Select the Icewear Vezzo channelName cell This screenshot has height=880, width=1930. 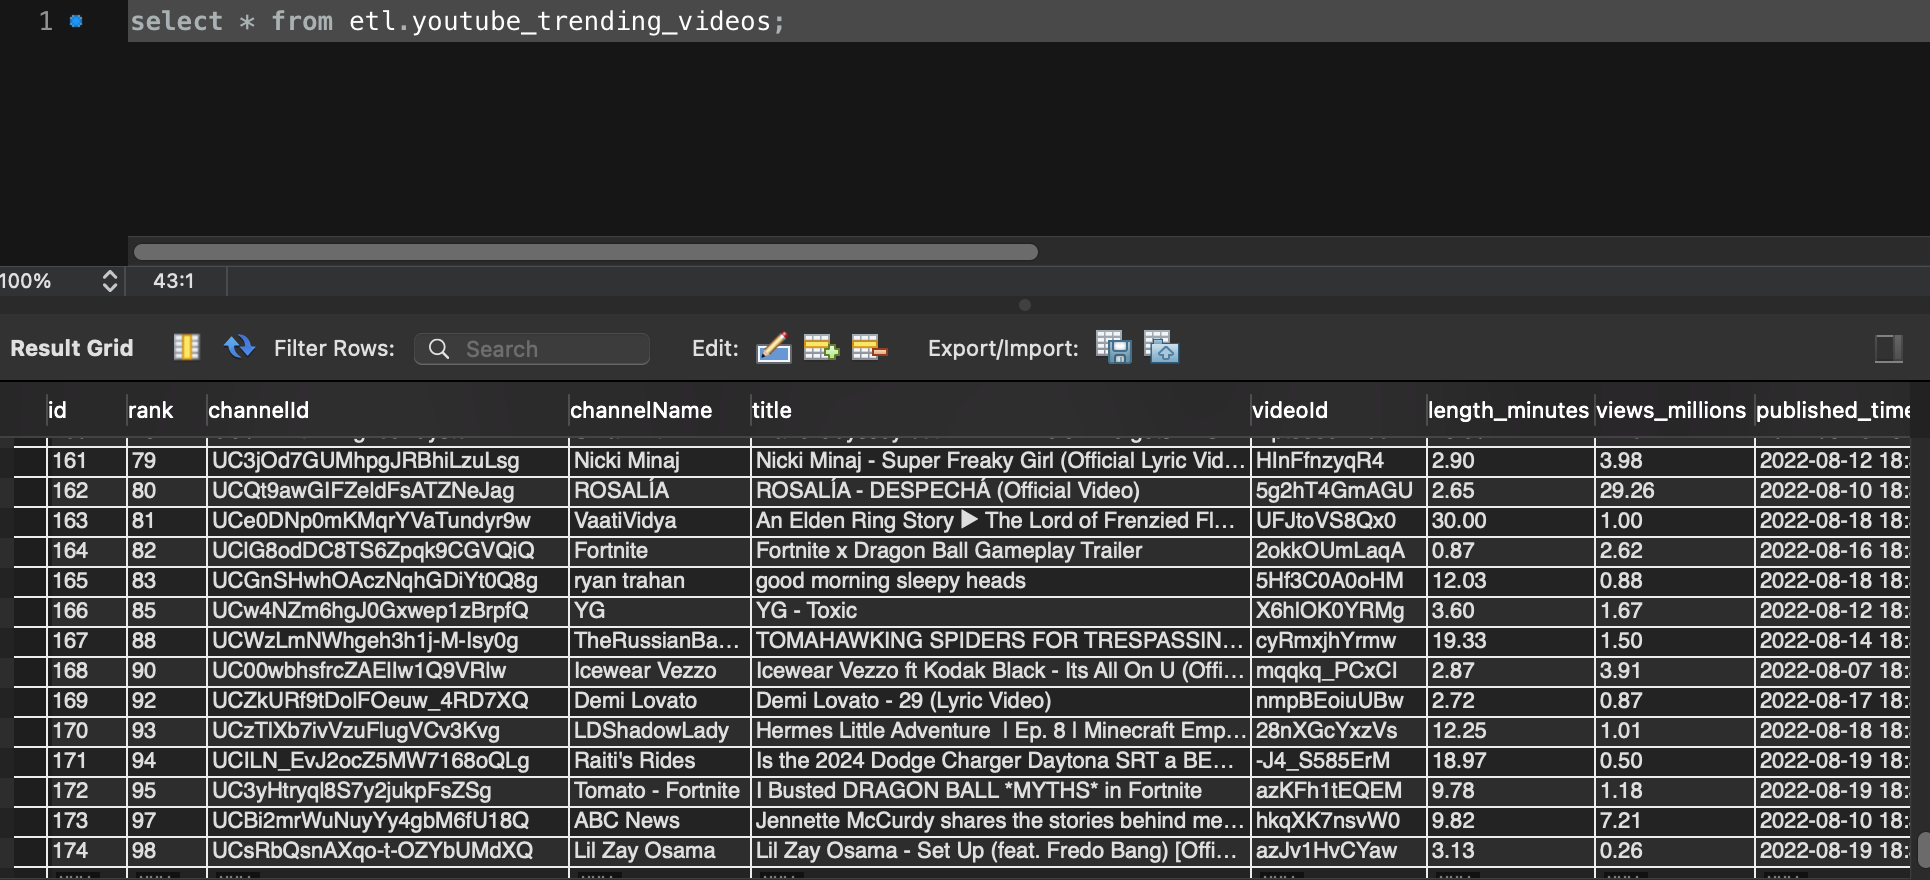point(659,671)
